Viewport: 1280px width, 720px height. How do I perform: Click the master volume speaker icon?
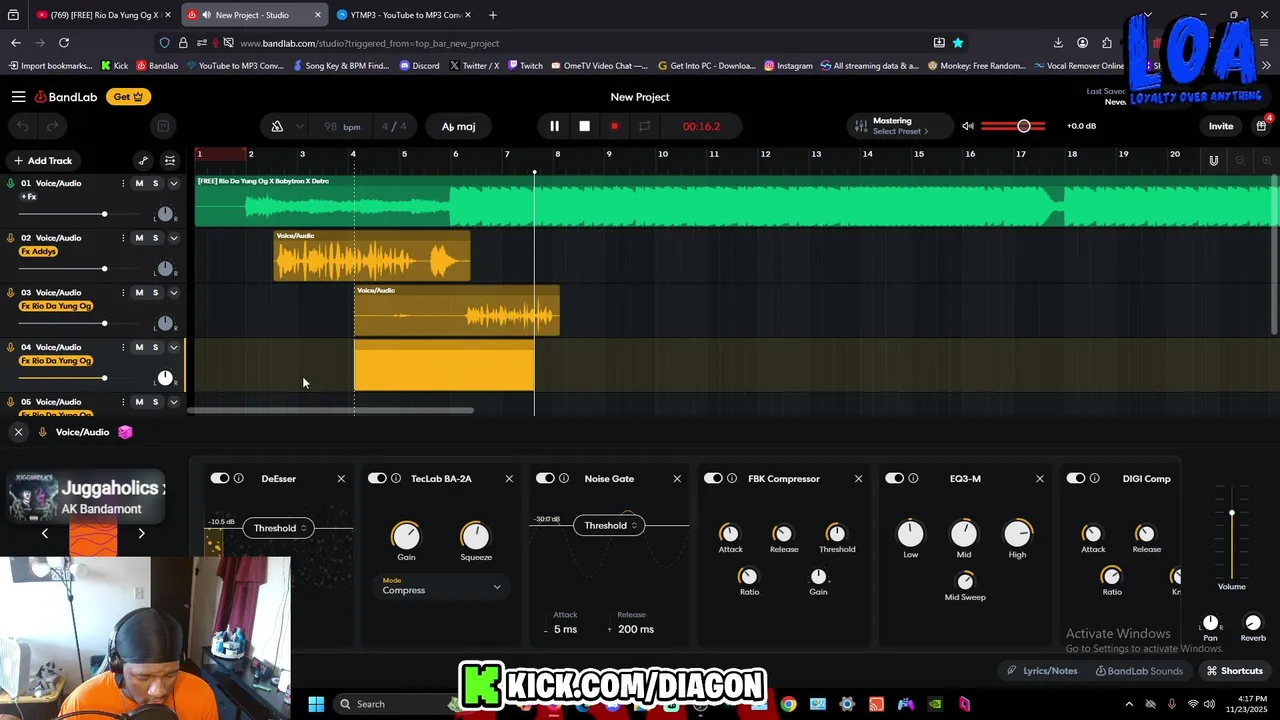point(967,126)
